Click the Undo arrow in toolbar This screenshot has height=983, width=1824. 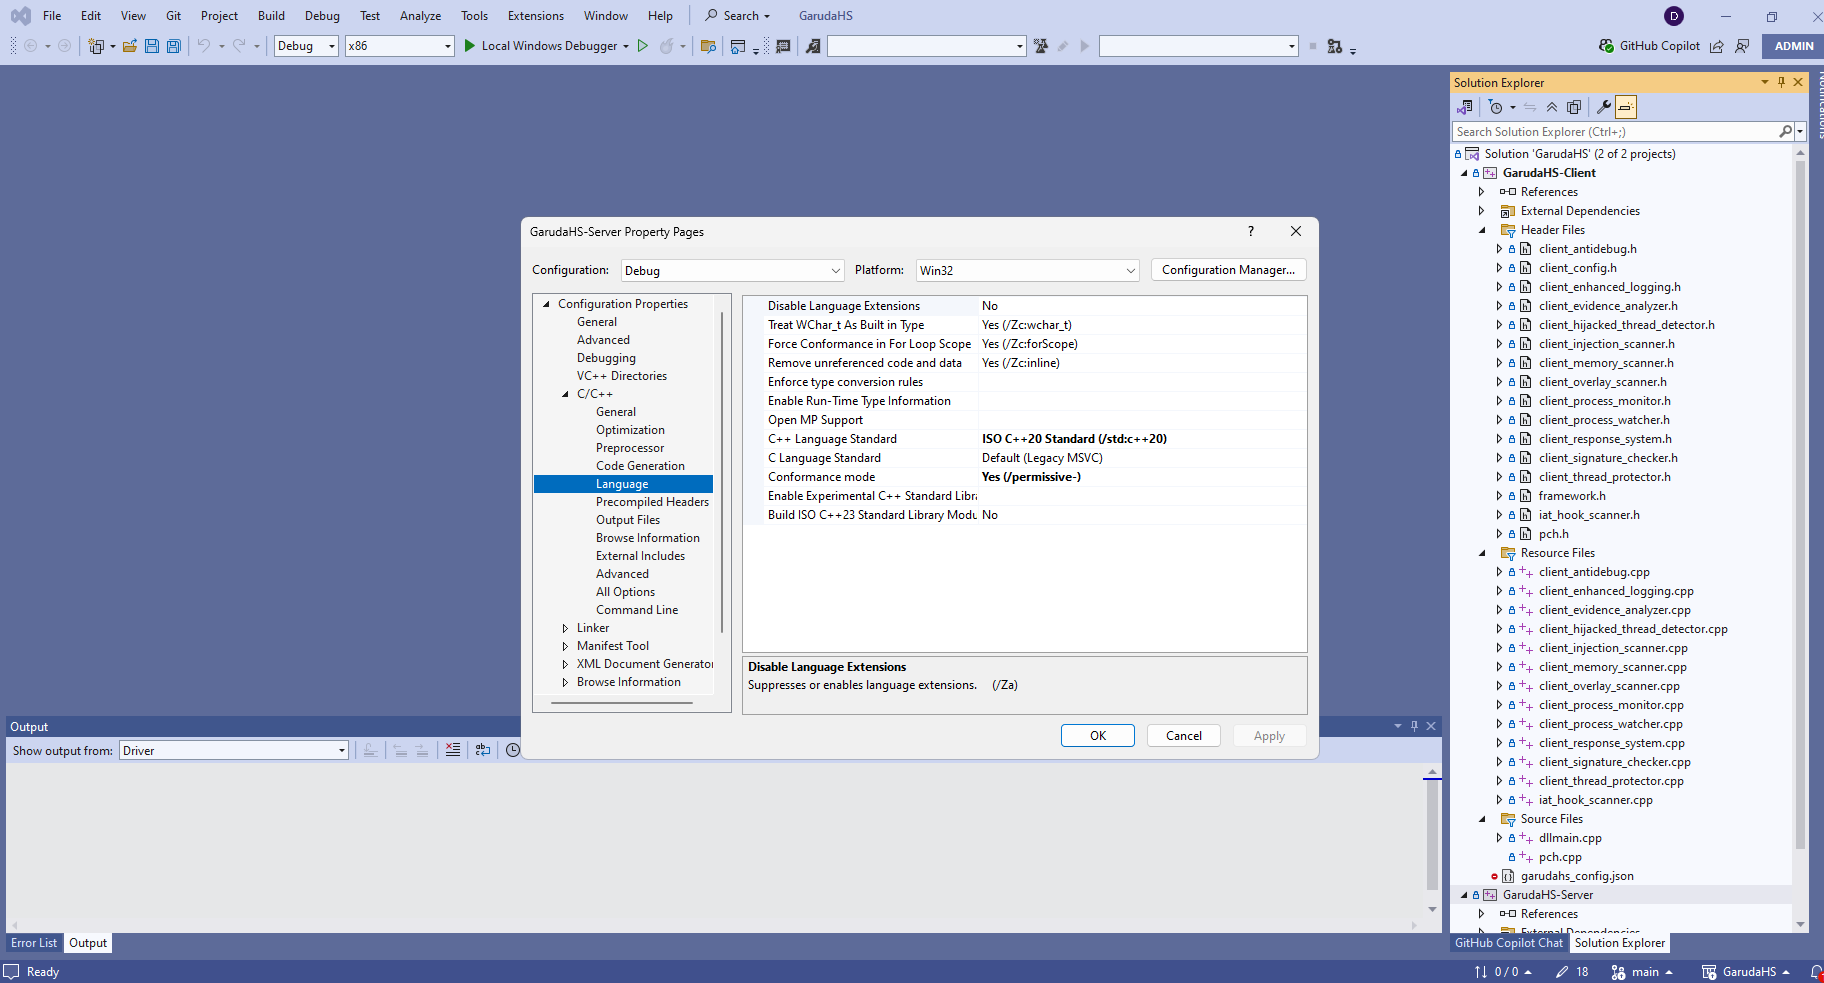click(x=204, y=46)
